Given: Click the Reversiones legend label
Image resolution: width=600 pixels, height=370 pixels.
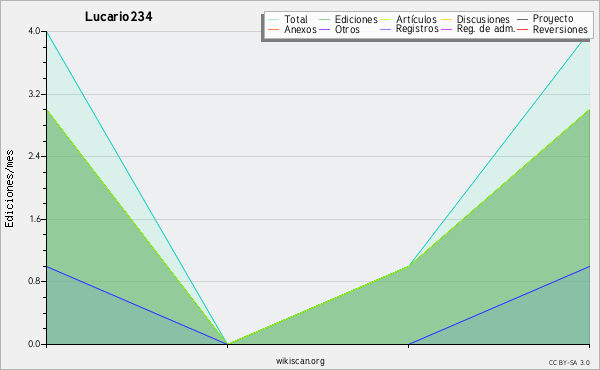Looking at the screenshot, I should pos(560,29).
